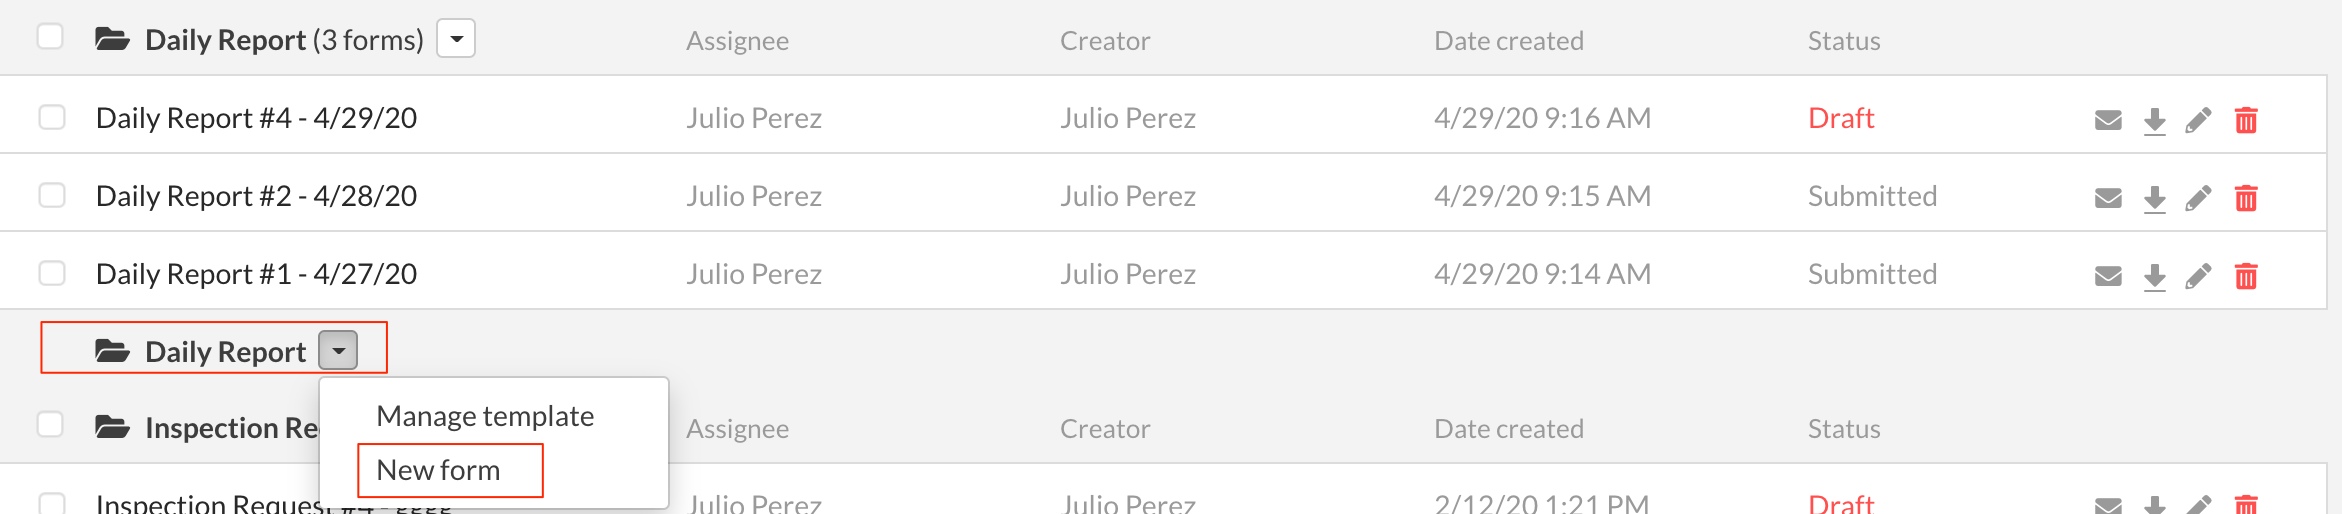2342x514 pixels.
Task: Delete Daily Report #4 with trash icon
Action: tap(2246, 120)
